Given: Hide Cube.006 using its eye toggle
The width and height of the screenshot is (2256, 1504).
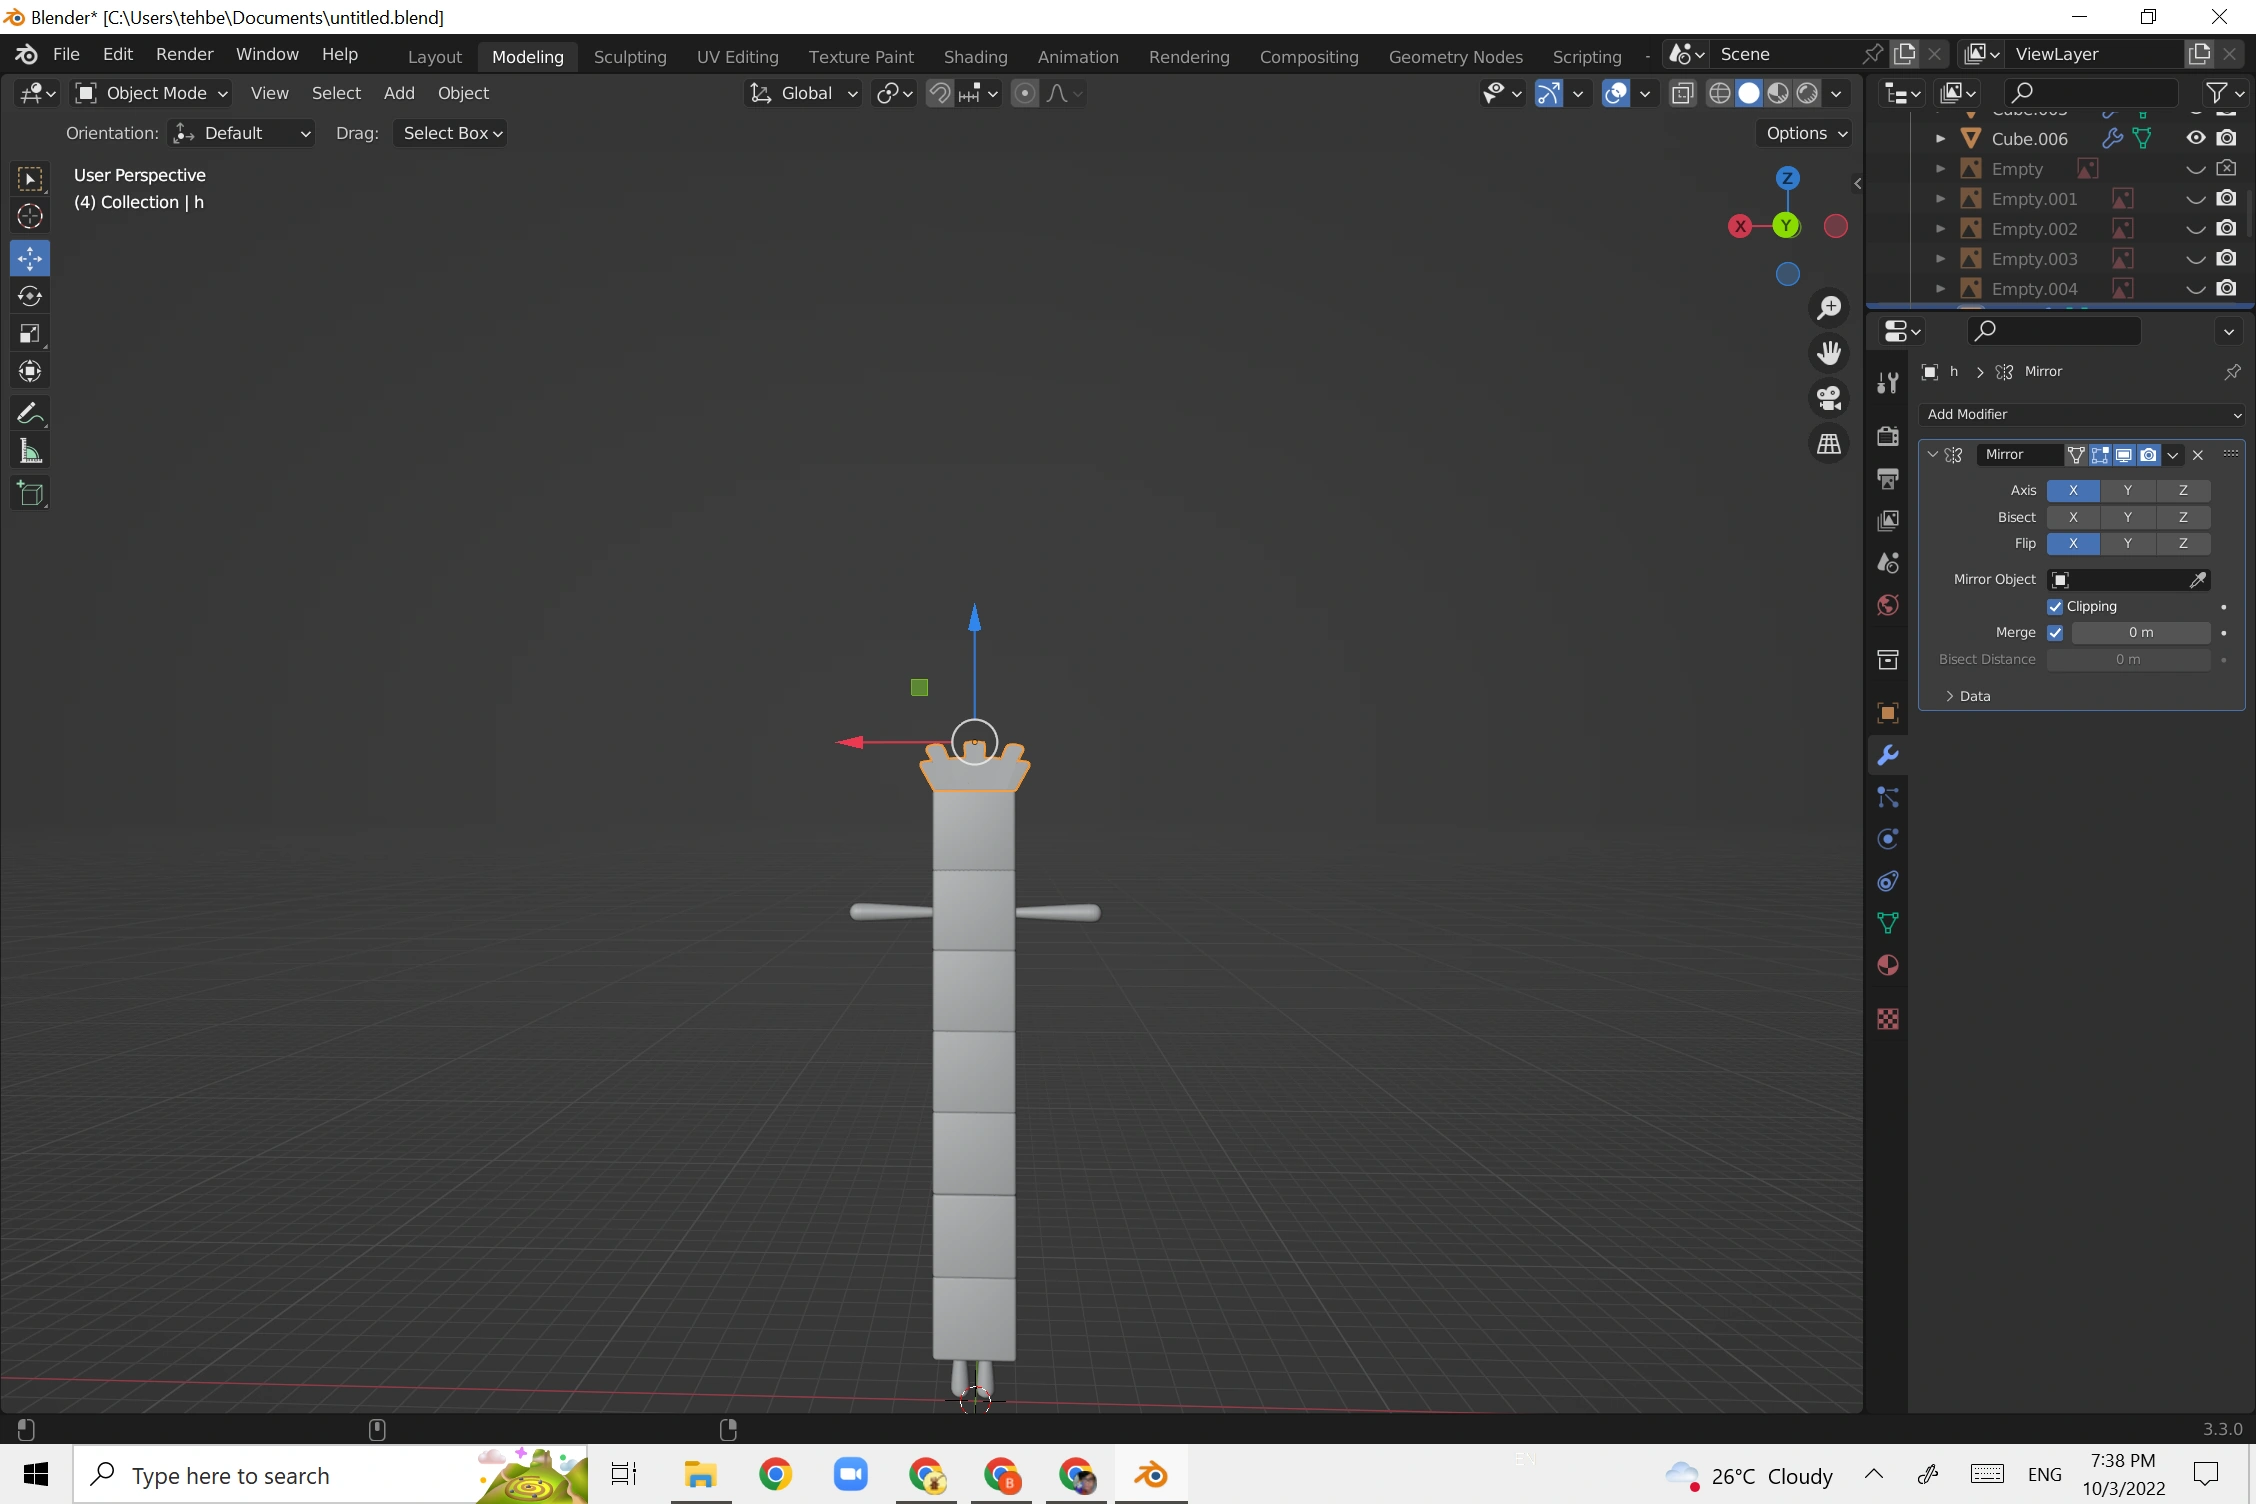Looking at the screenshot, I should (x=2196, y=138).
